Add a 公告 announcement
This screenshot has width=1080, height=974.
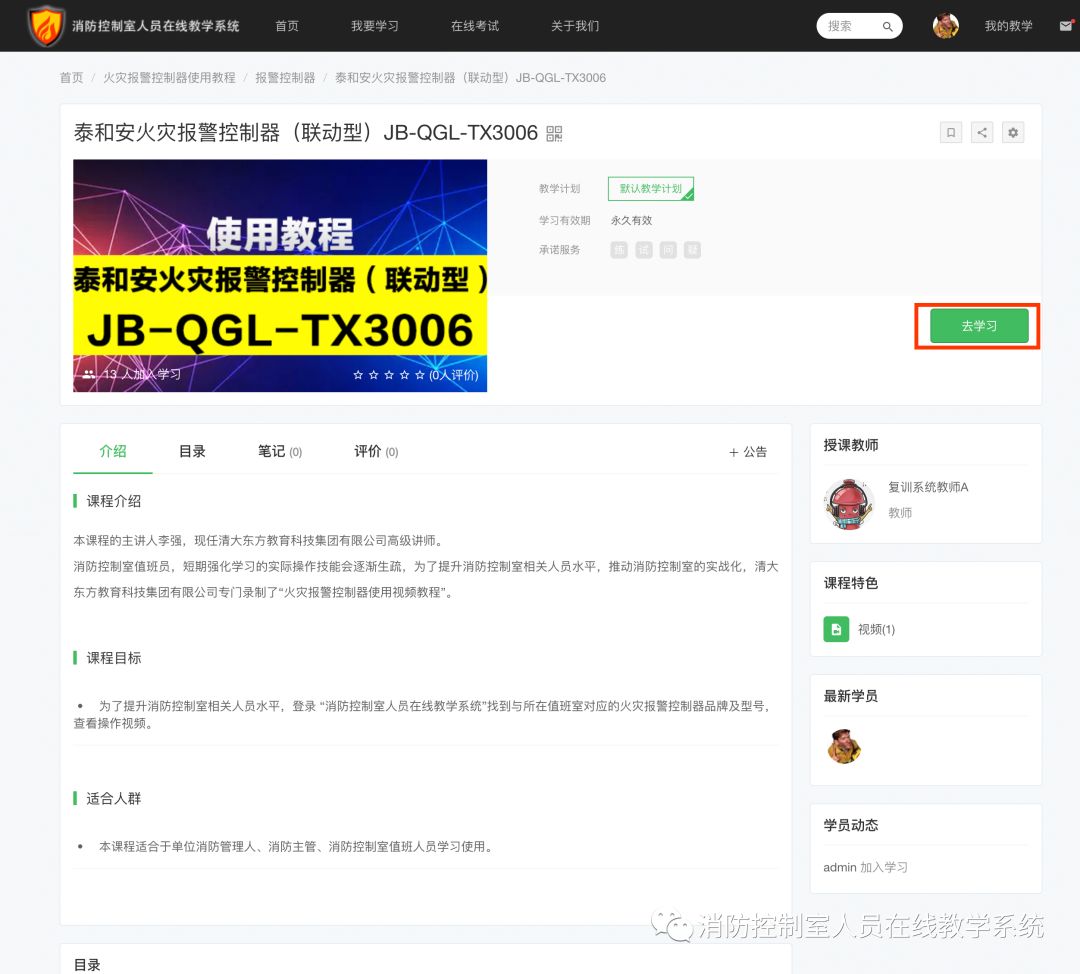point(748,452)
